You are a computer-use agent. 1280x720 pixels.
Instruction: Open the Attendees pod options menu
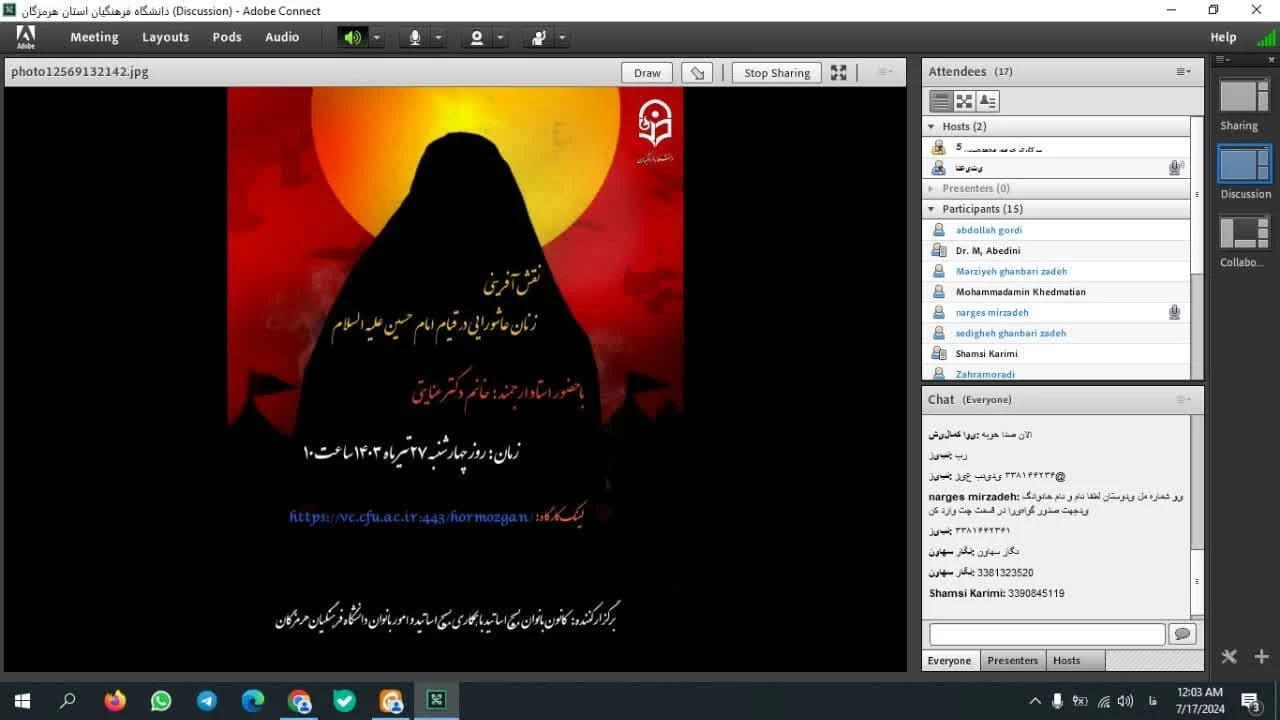(1183, 71)
